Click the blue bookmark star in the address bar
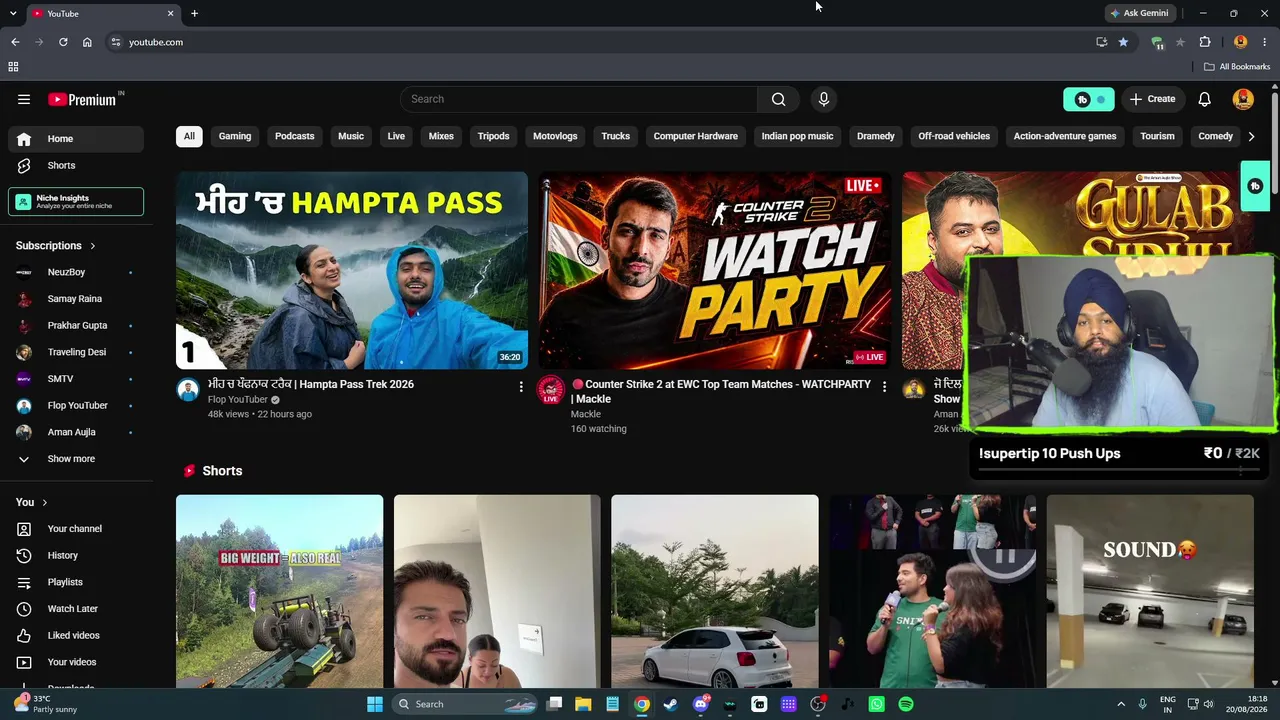The image size is (1280, 720). pyautogui.click(x=1123, y=42)
